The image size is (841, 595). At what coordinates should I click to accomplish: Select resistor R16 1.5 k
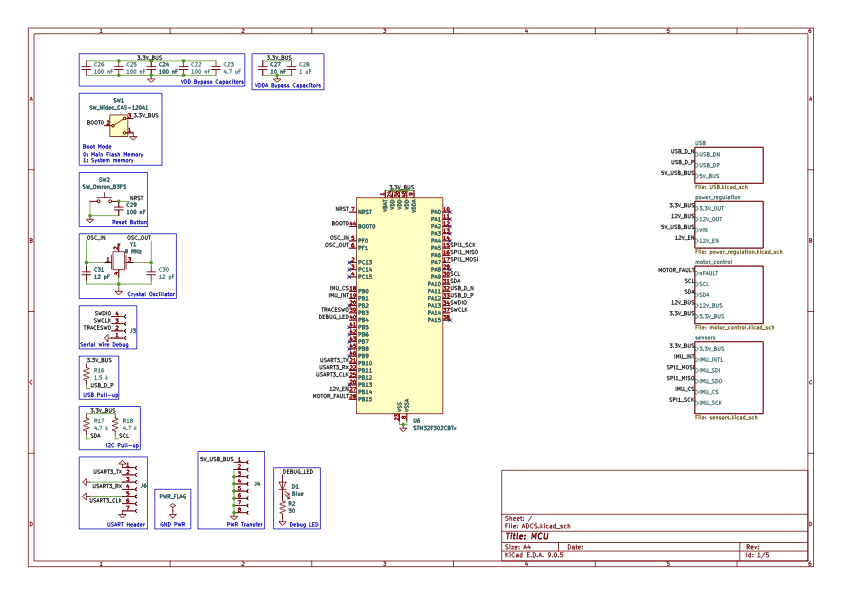pyautogui.click(x=86, y=374)
